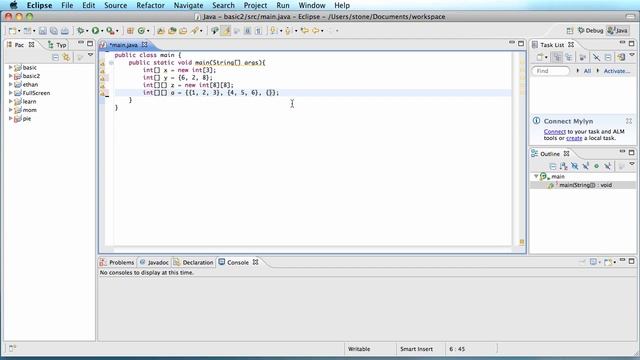The width and height of the screenshot is (640, 360).
Task: Click Activate link in Task List
Action: point(617,71)
